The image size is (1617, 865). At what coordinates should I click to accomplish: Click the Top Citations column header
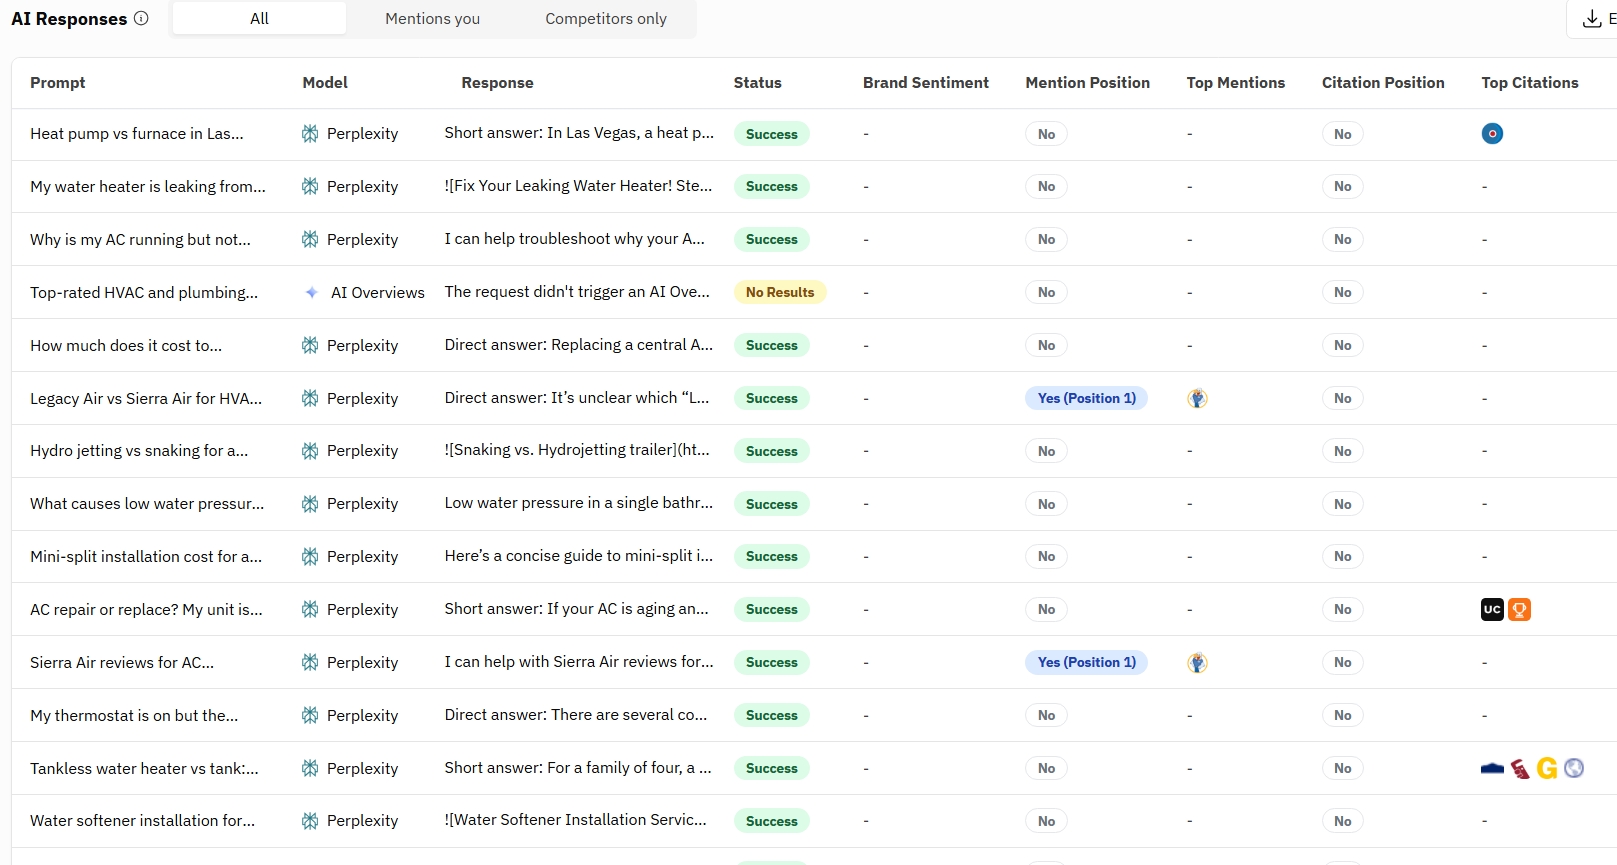[x=1530, y=83]
